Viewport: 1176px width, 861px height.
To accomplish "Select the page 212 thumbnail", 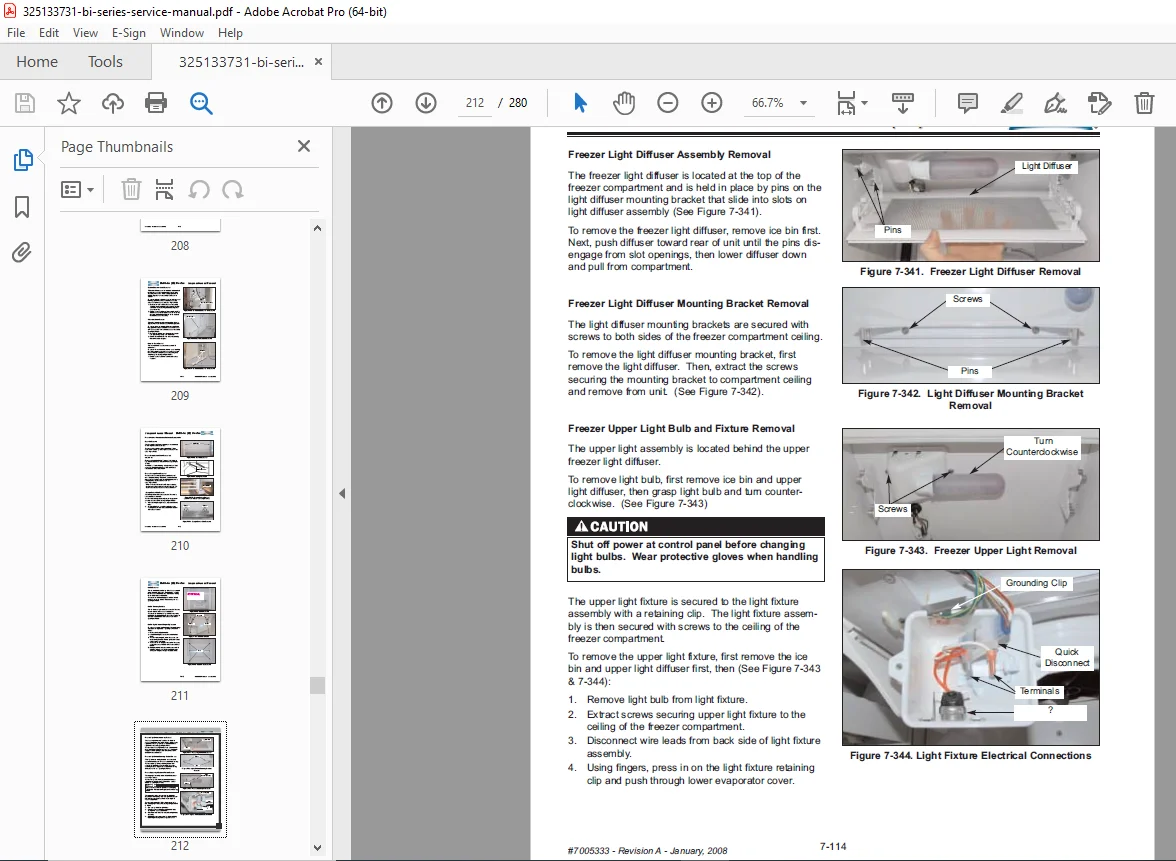I will 180,779.
